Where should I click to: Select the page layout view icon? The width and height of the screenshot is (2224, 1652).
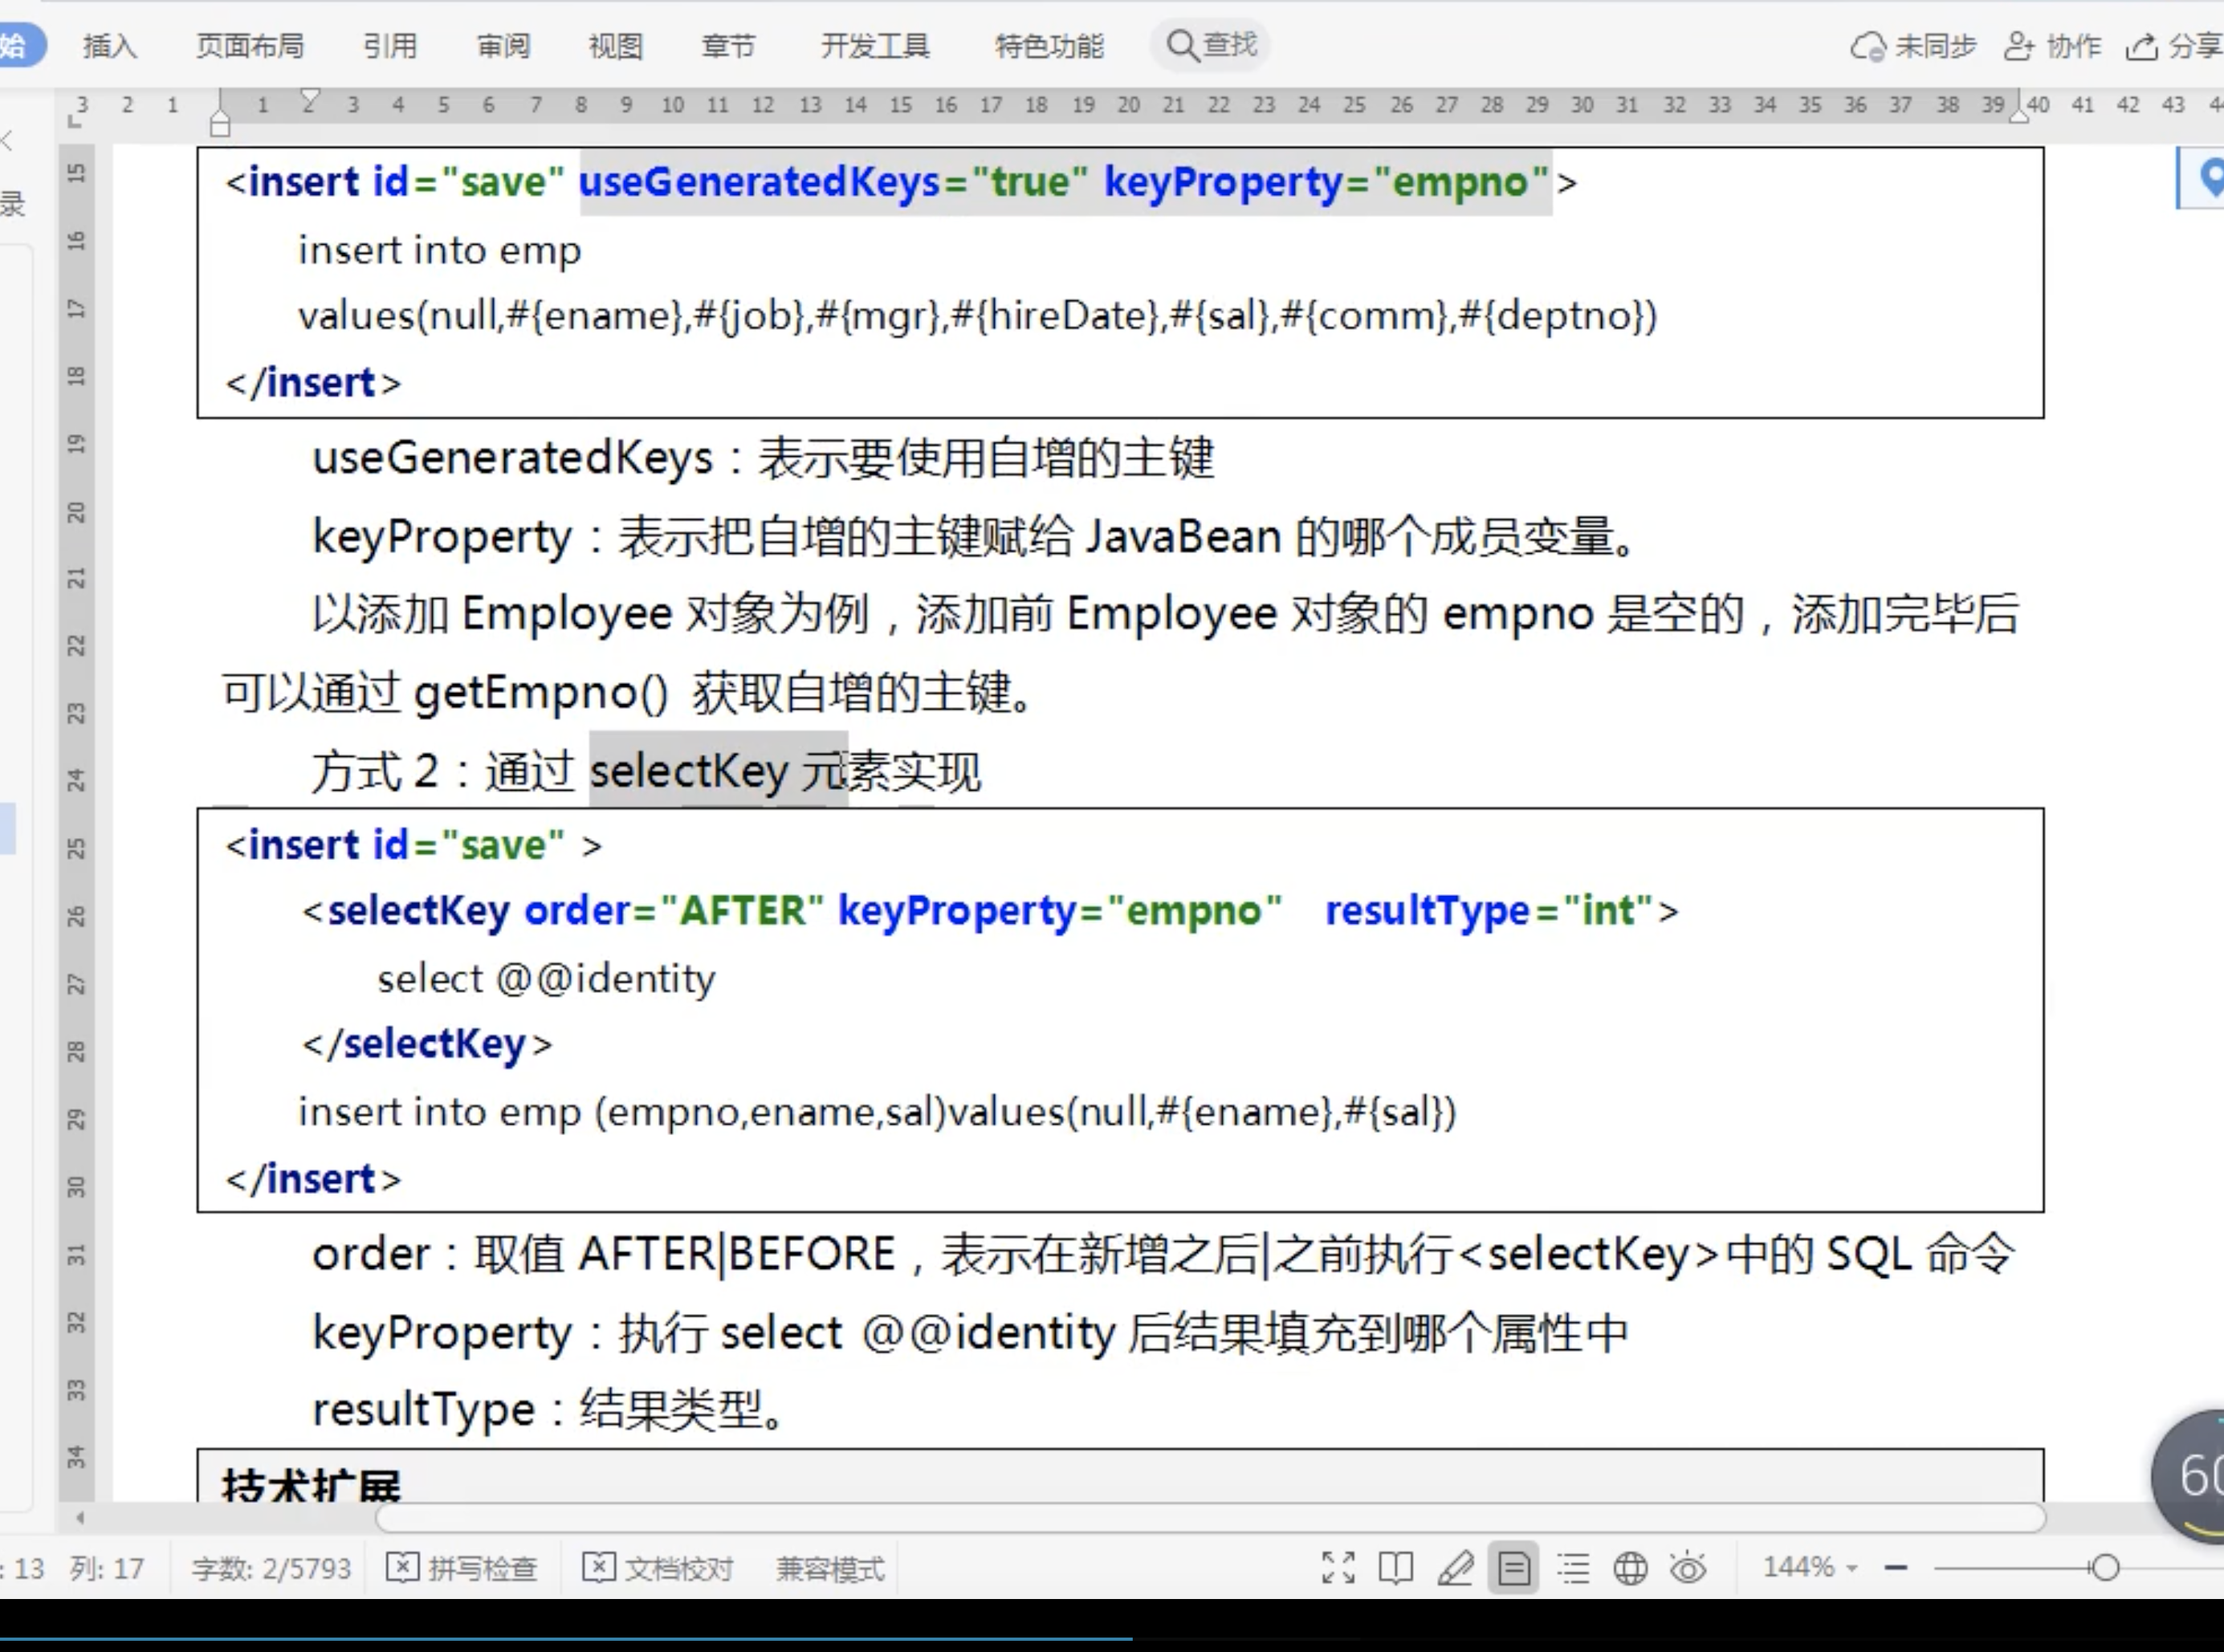click(1514, 1567)
